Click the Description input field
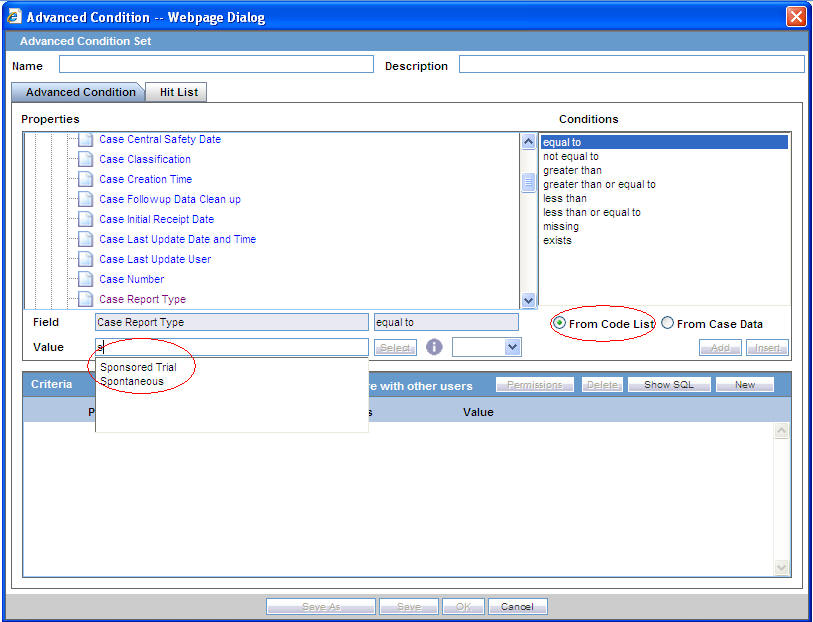The height and width of the screenshot is (622, 813). coord(632,64)
